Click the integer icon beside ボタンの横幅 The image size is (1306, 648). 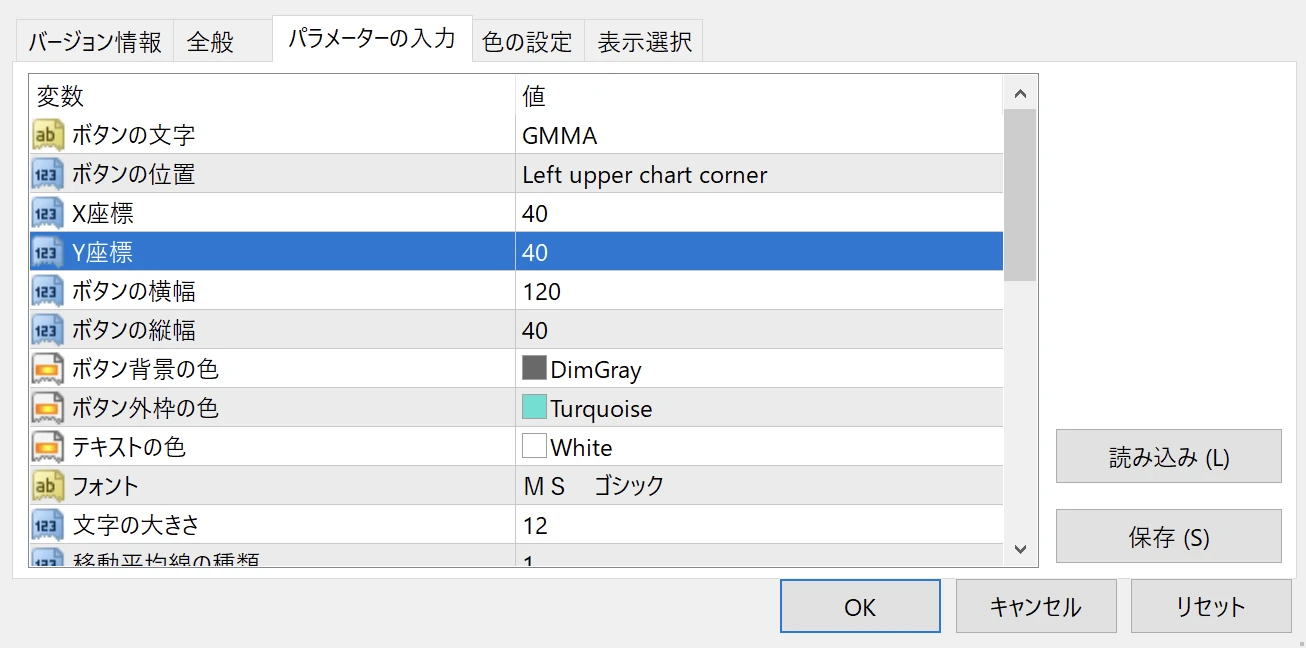click(45, 291)
